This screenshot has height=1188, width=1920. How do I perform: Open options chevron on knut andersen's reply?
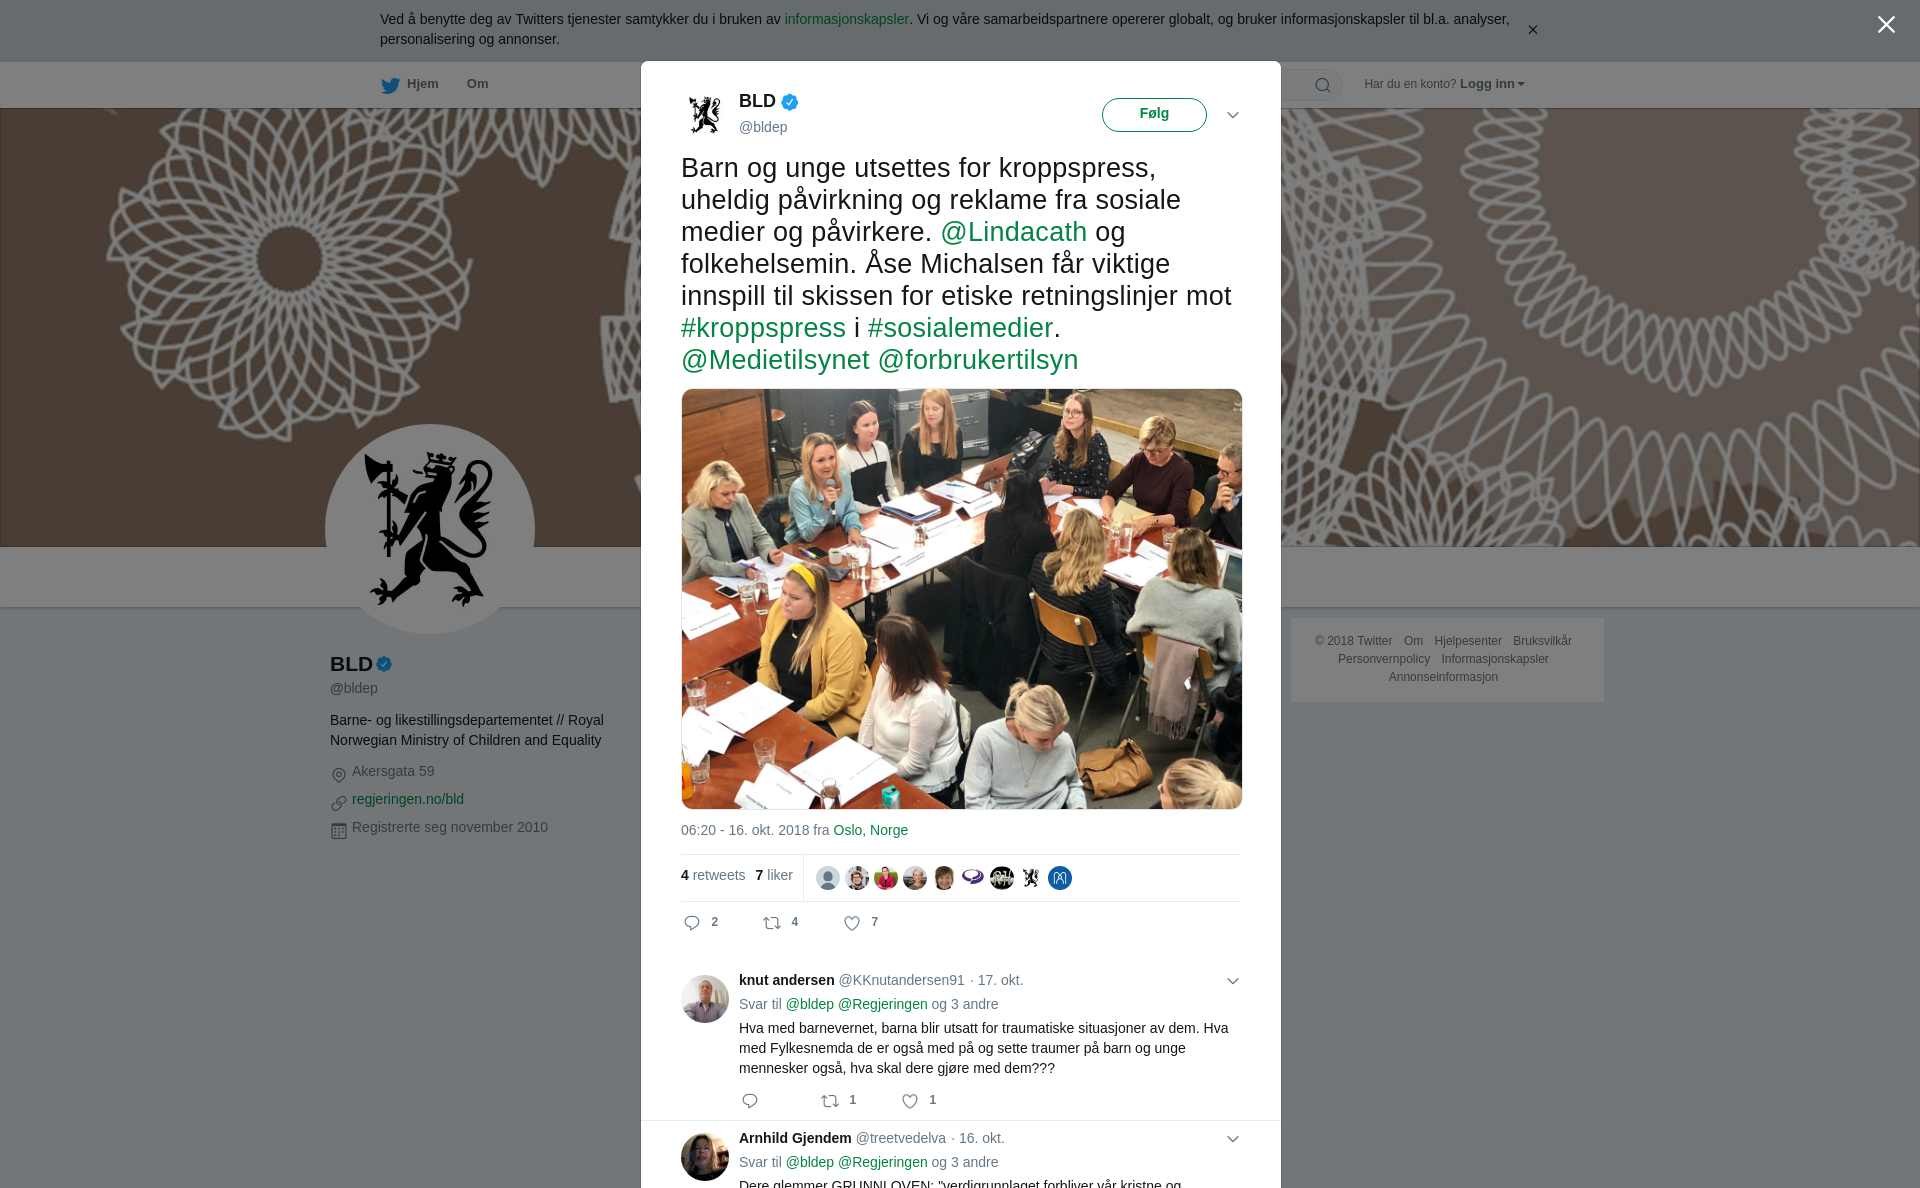coord(1233,981)
